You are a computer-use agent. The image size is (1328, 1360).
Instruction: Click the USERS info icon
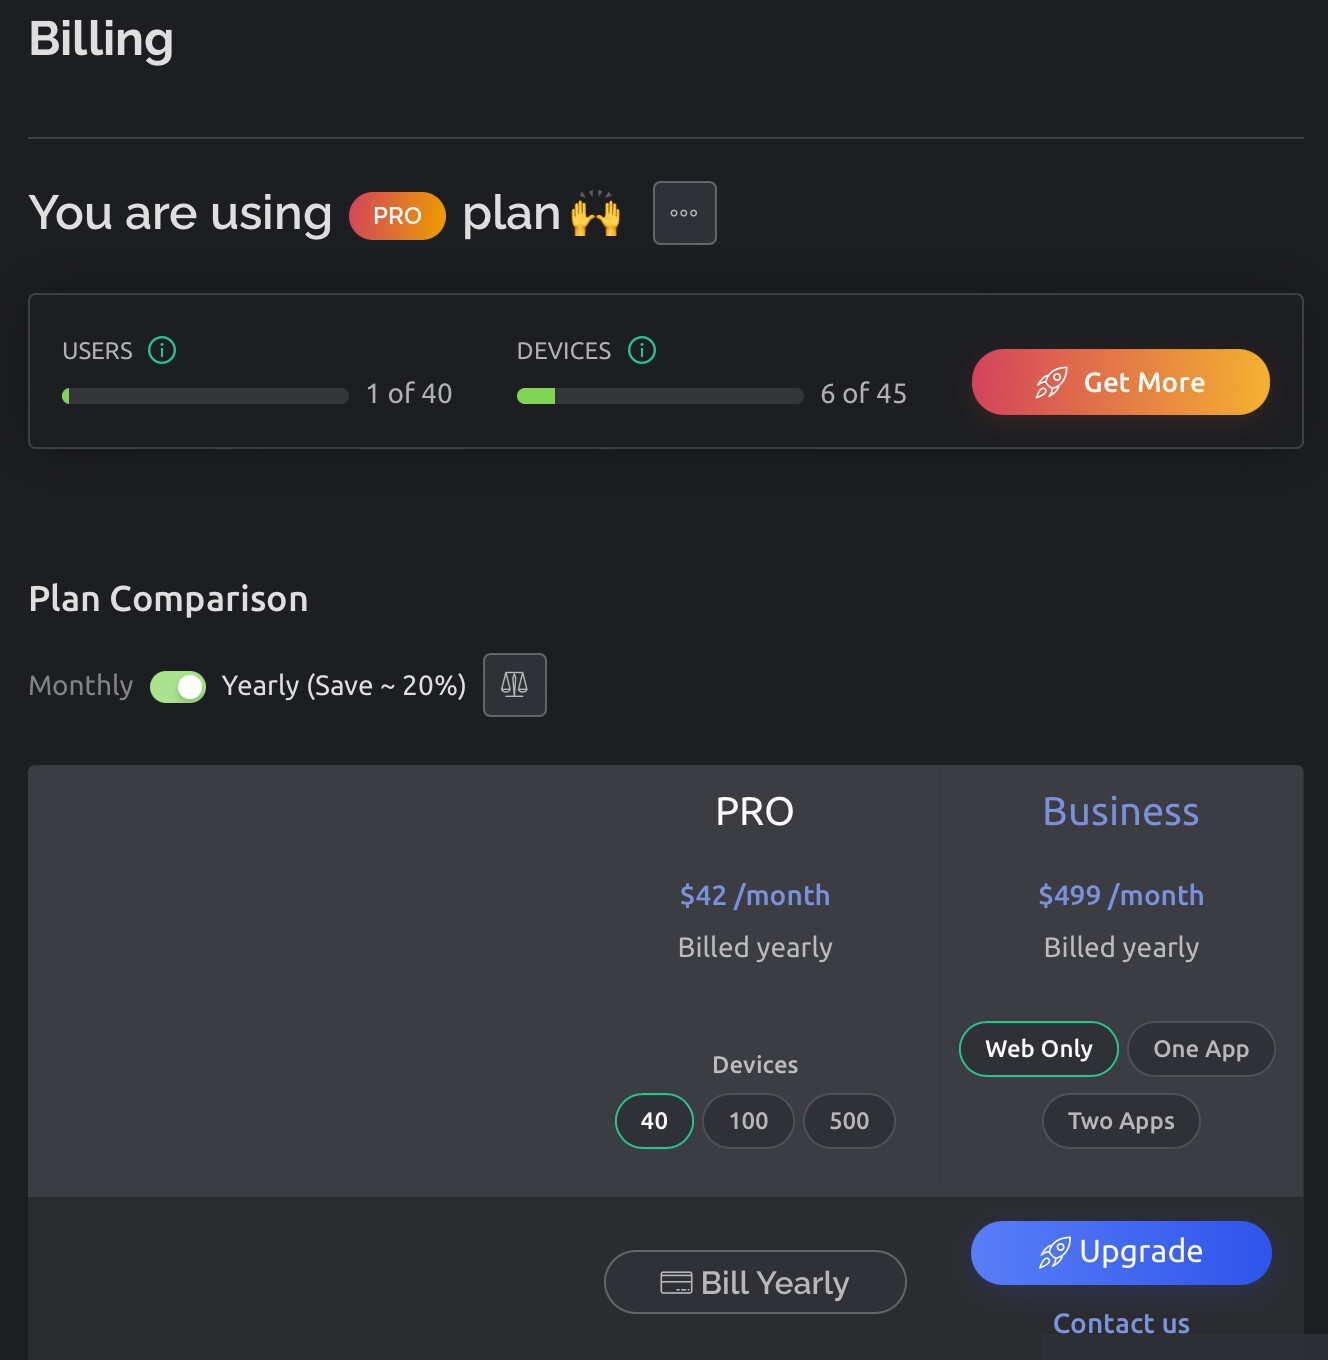coord(162,350)
